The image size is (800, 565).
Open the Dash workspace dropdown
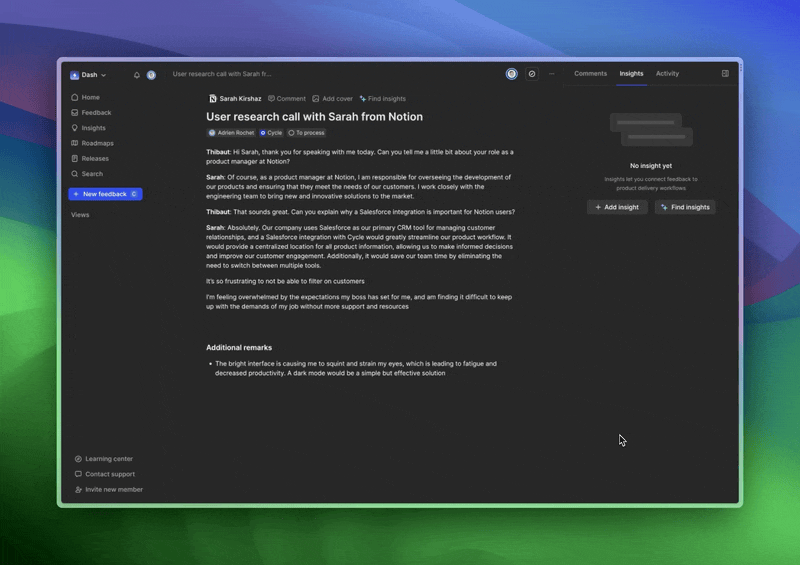pos(88,75)
